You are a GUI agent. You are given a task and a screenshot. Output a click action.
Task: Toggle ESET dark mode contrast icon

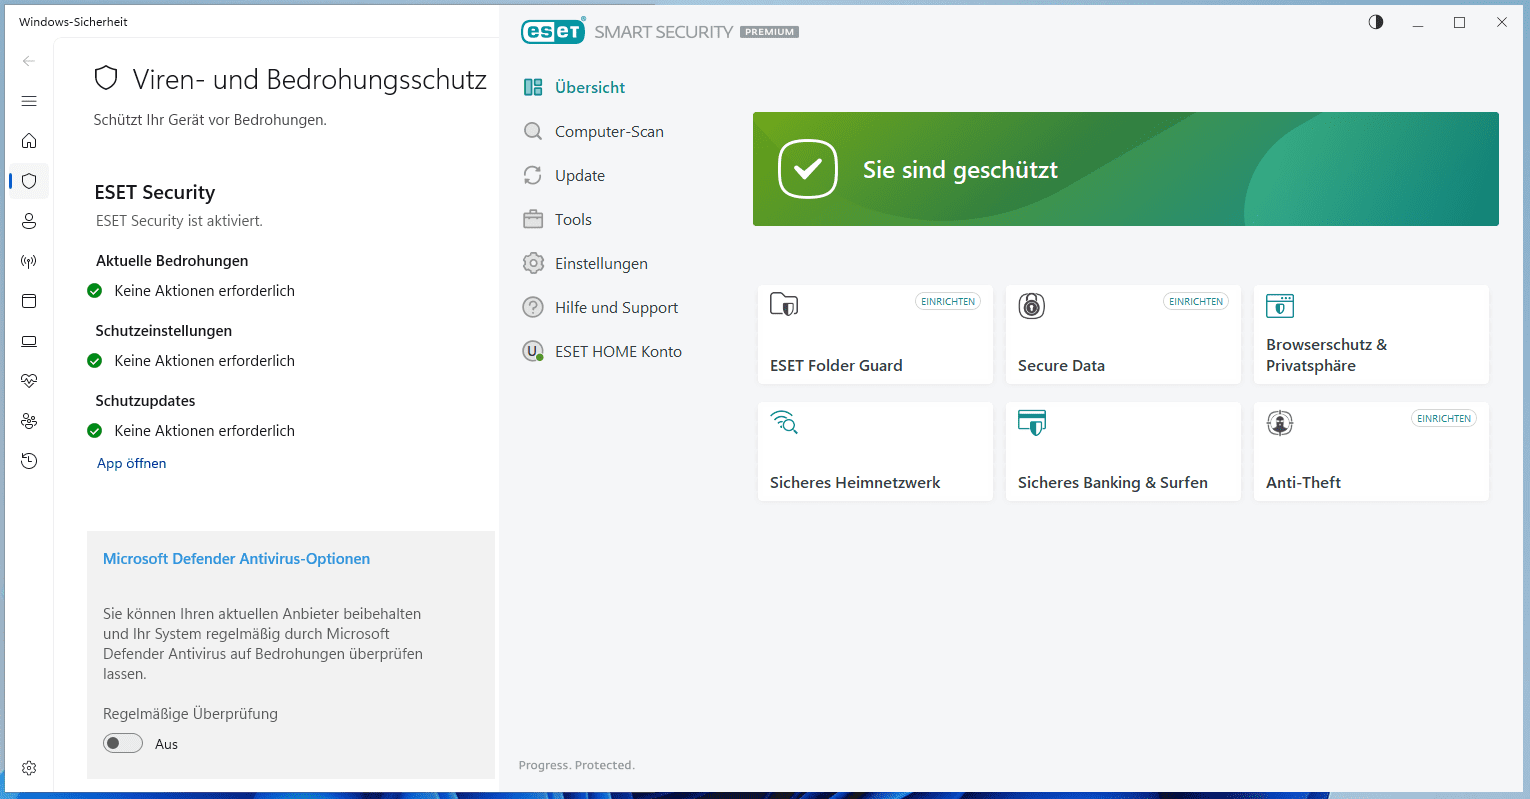(x=1376, y=22)
